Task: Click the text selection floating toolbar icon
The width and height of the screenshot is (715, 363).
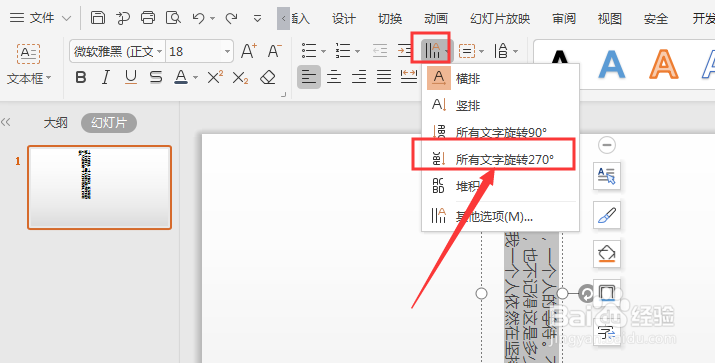Action: click(606, 176)
